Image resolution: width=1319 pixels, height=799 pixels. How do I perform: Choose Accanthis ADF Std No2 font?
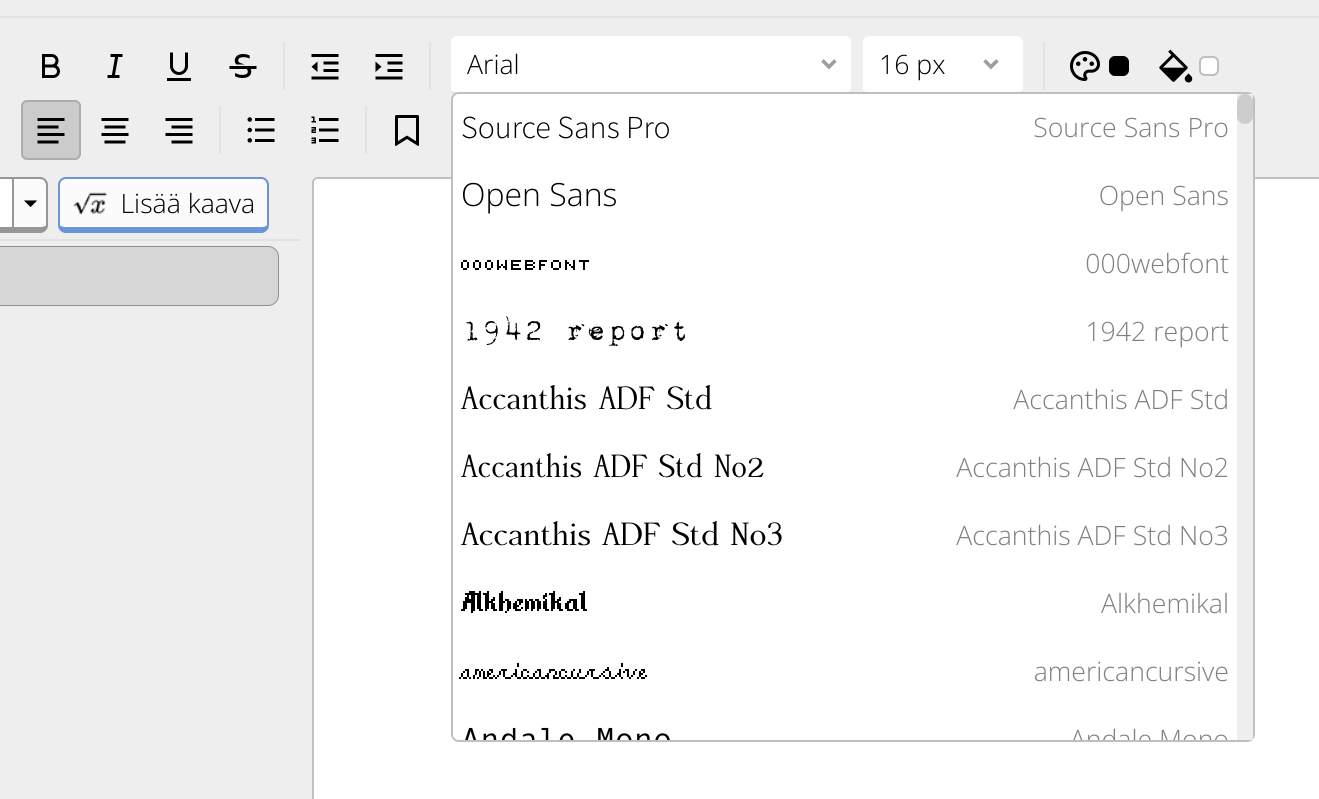click(x=845, y=468)
